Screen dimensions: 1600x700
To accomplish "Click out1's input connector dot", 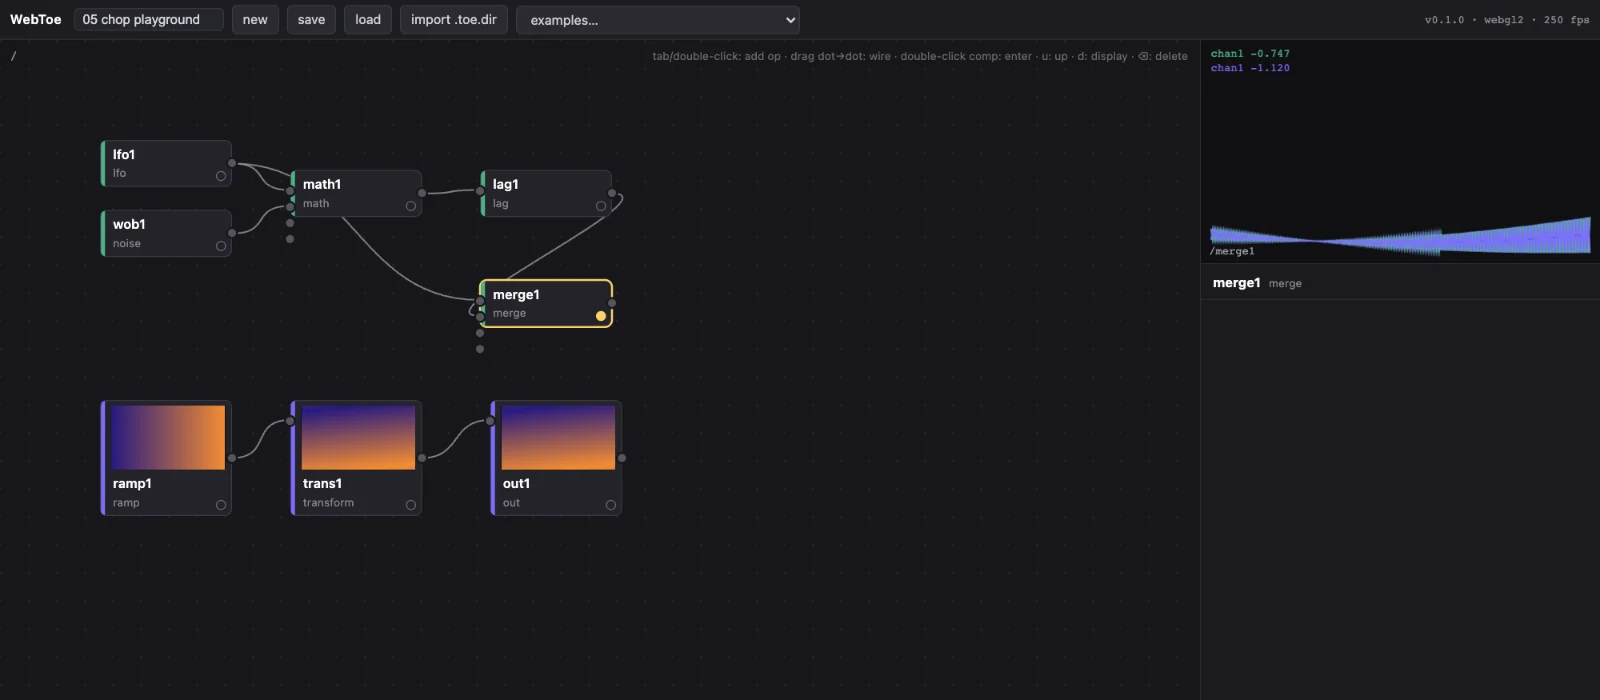I will tap(490, 421).
